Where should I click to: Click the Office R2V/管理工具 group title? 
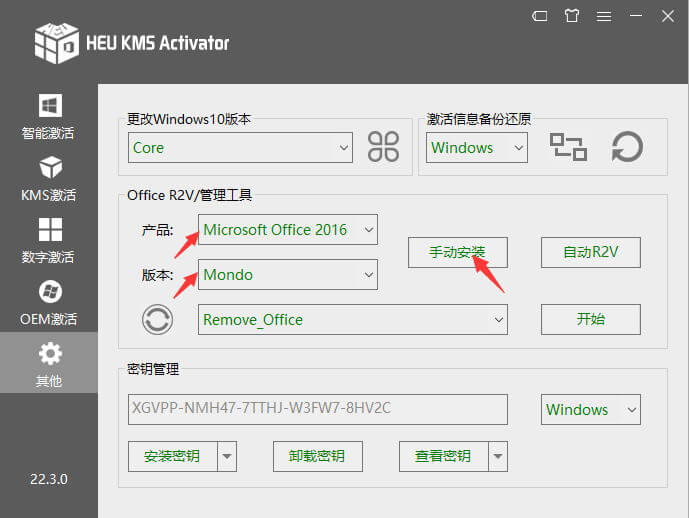click(189, 195)
